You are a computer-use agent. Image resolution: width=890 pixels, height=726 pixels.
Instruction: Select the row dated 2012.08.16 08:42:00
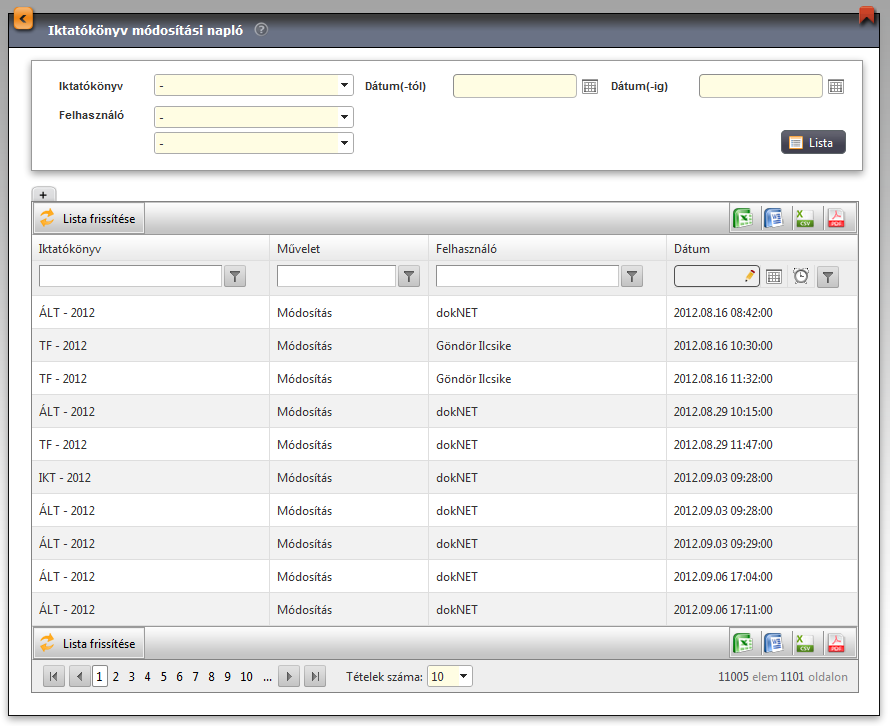pos(445,313)
